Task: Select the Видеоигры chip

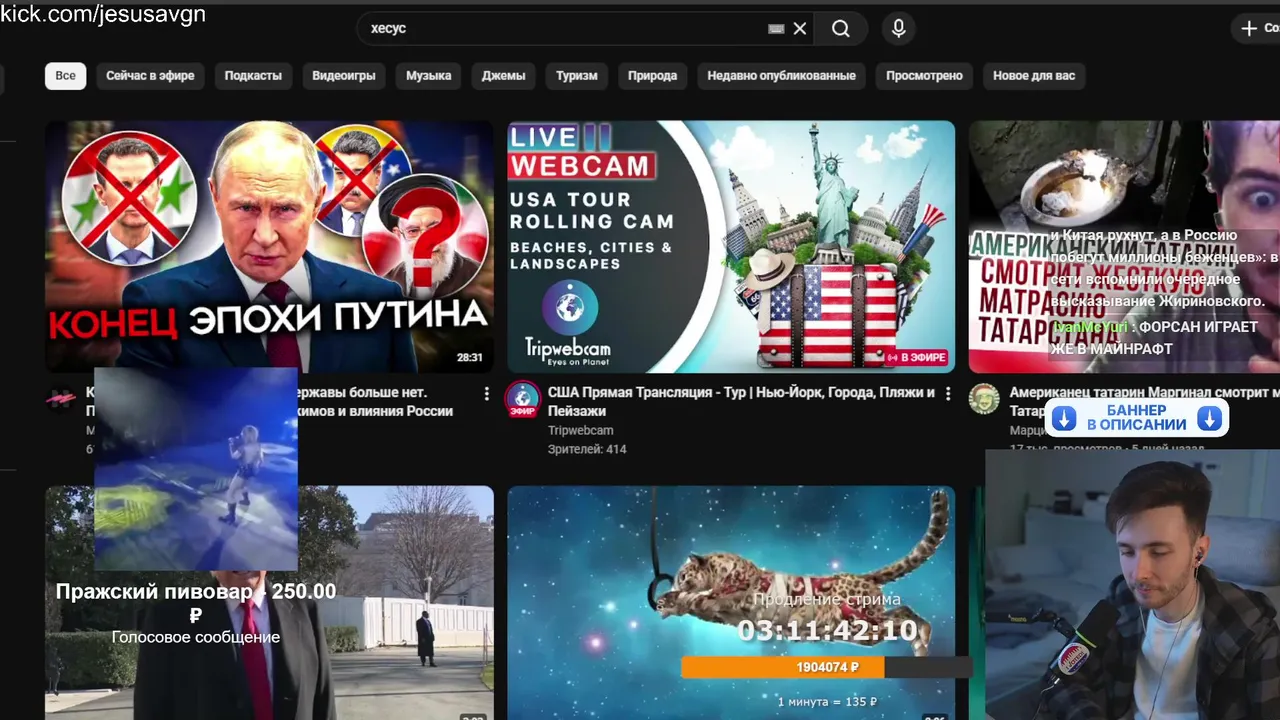Action: (344, 76)
